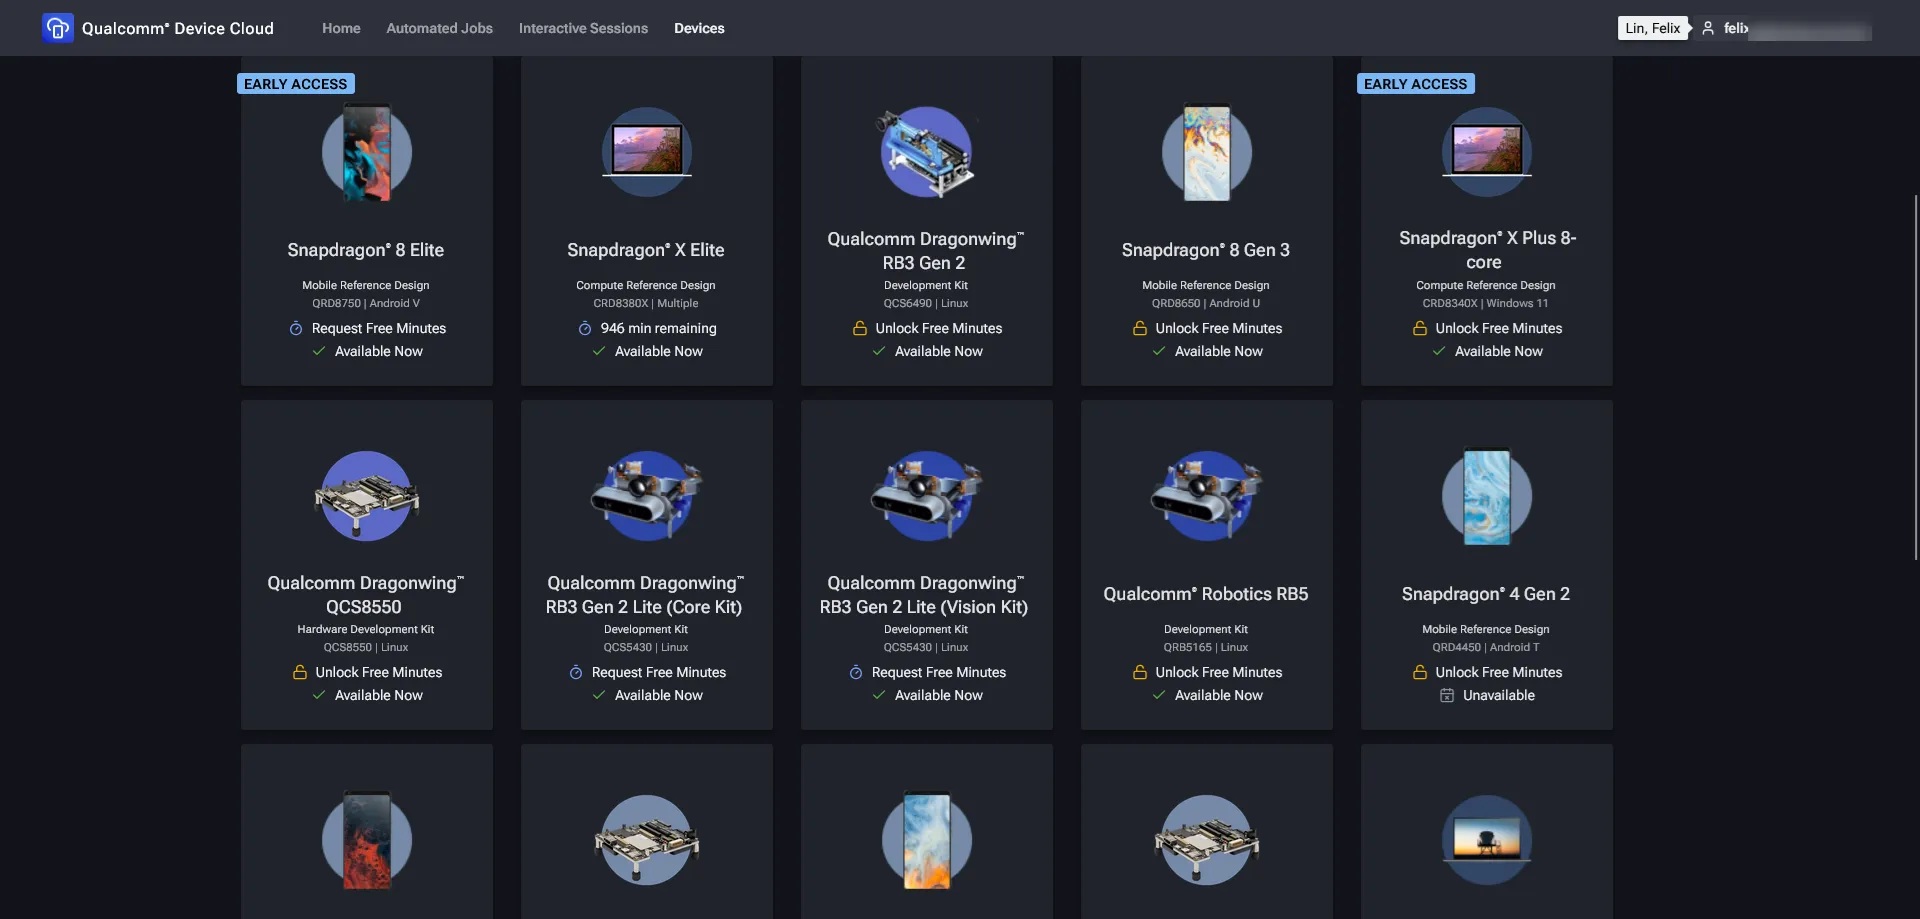Click the timer icon on Snapdragon X Elite
The width and height of the screenshot is (1920, 919).
pyautogui.click(x=585, y=328)
